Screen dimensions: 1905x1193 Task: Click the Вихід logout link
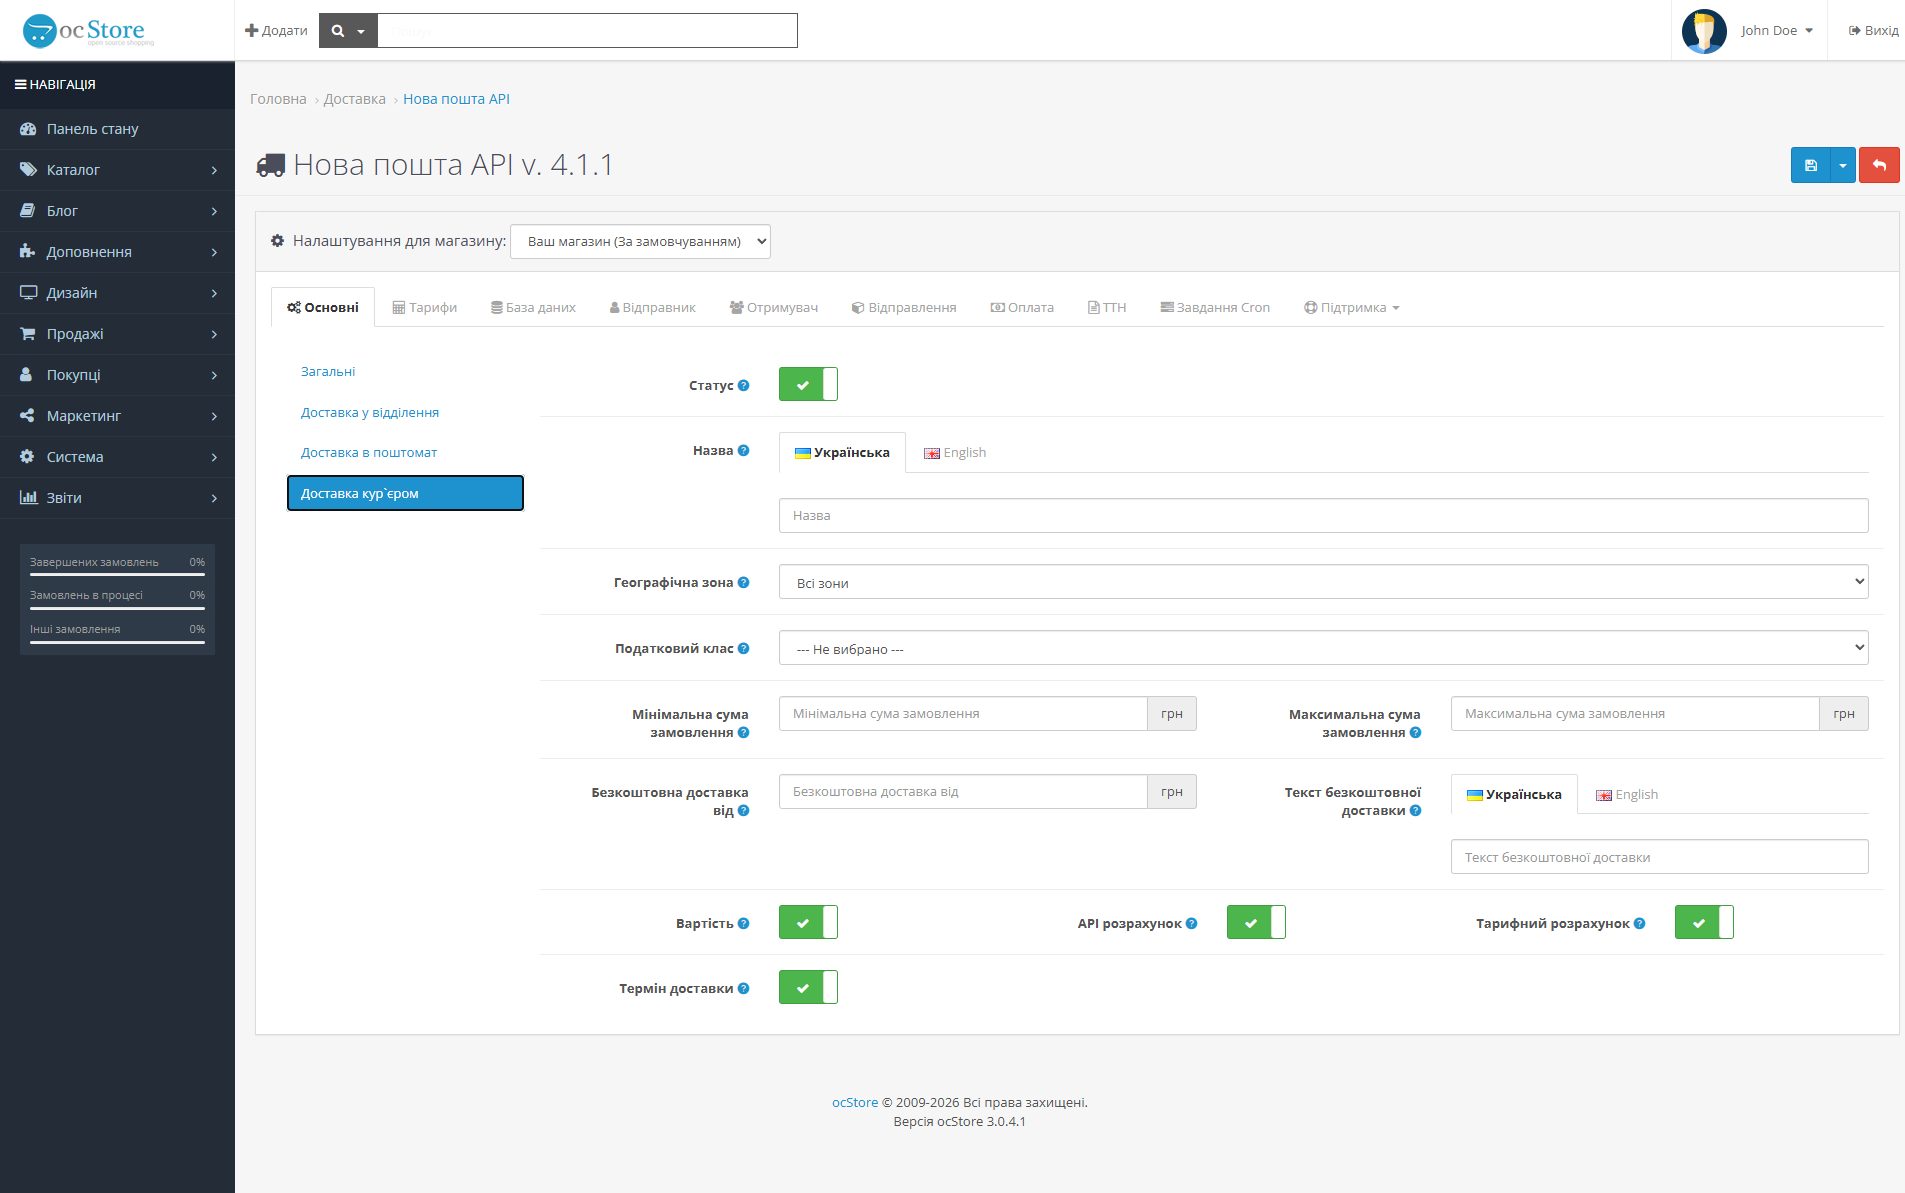1873,31
